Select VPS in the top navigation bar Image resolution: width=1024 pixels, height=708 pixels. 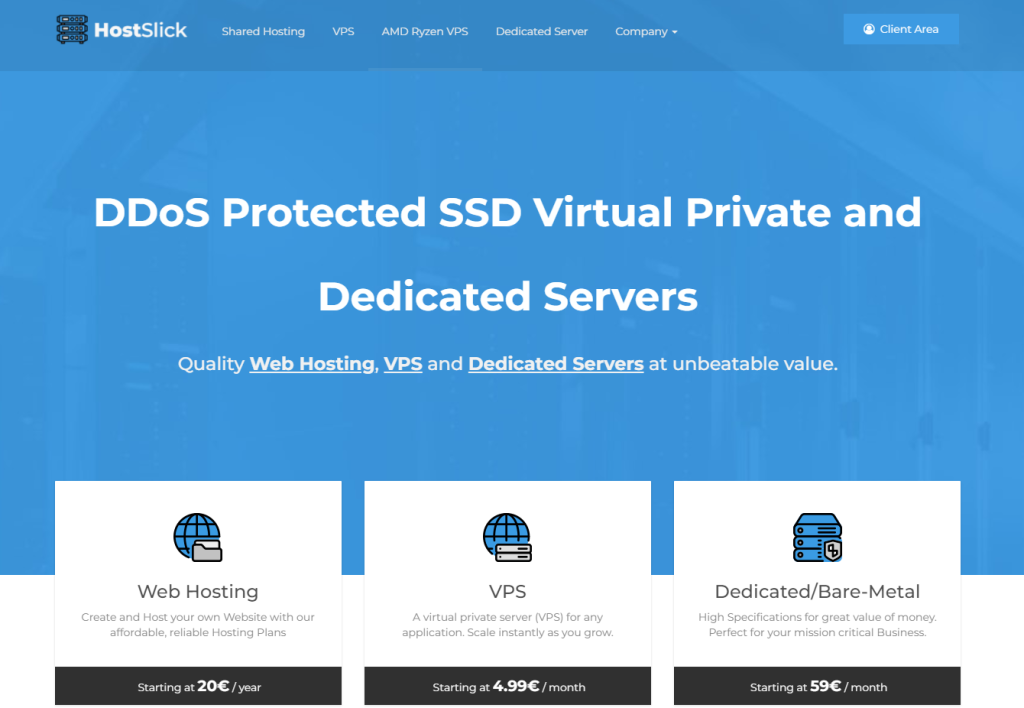[x=343, y=32]
